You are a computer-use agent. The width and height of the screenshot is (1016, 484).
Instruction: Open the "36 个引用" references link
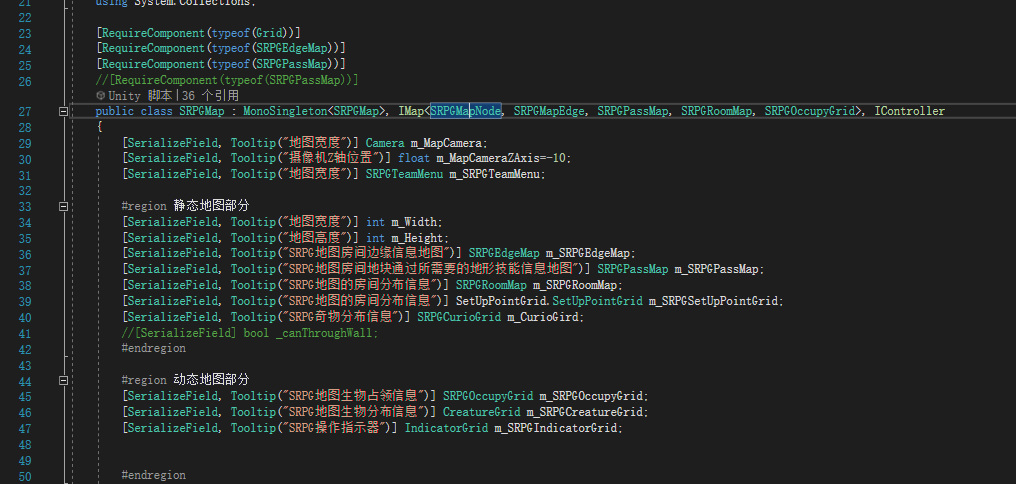point(210,95)
